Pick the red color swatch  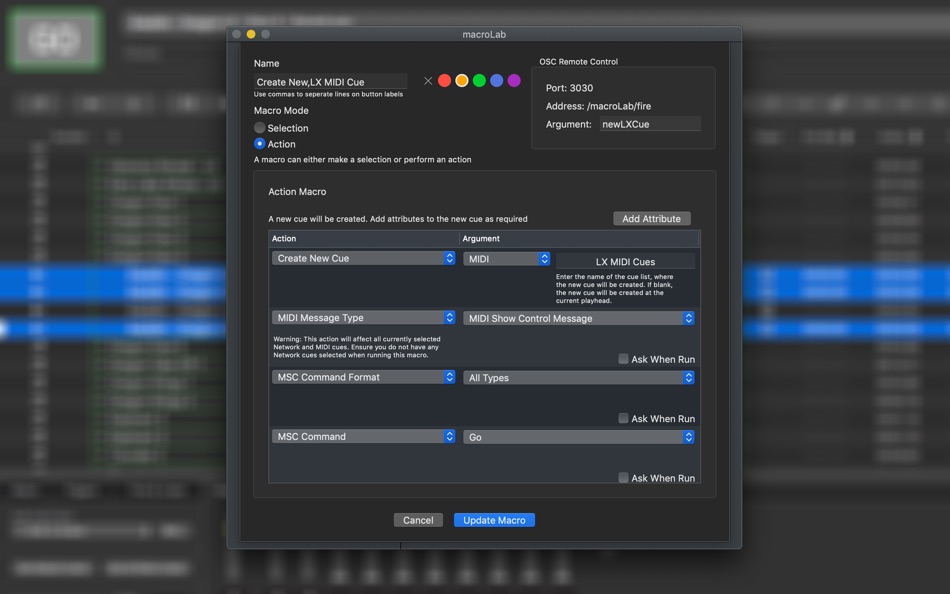coord(444,81)
